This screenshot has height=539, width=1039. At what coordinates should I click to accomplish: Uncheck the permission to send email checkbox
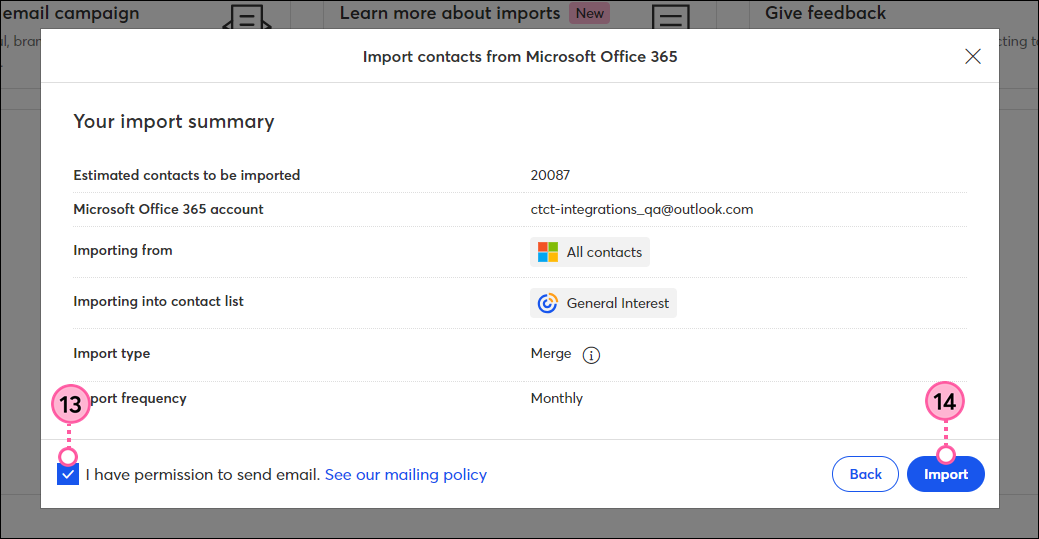pos(68,474)
